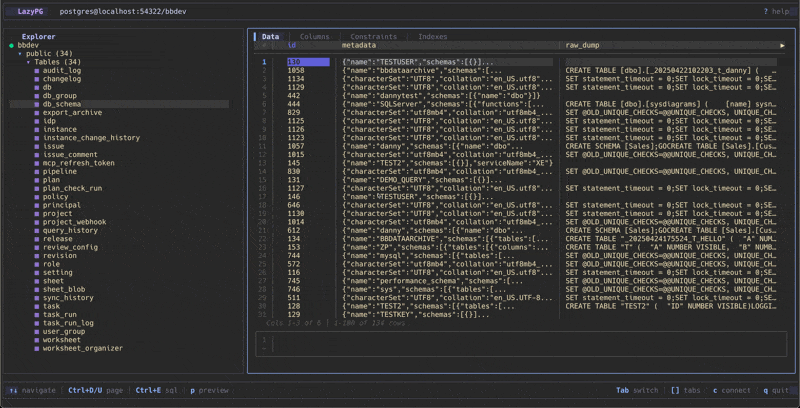The height and width of the screenshot is (408, 800).
Task: Select the instance table in Explorer
Action: click(x=59, y=130)
